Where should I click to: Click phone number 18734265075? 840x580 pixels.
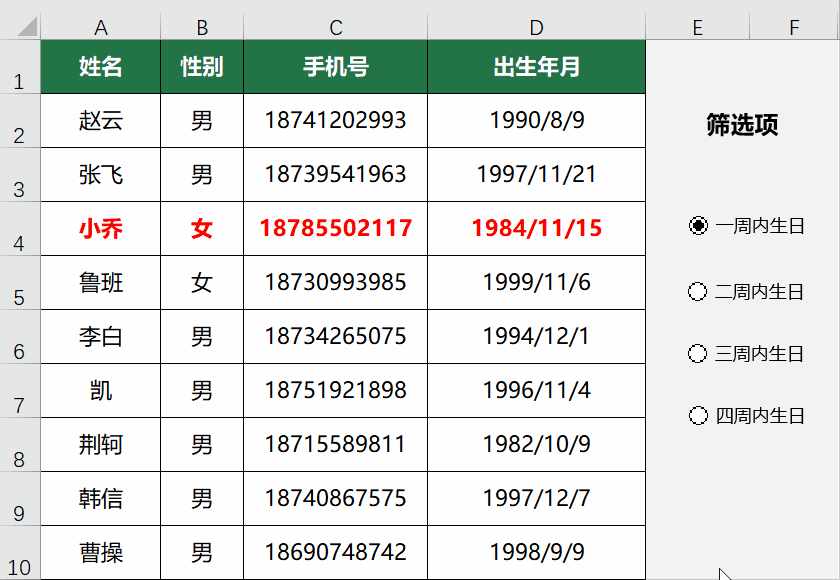(336, 337)
